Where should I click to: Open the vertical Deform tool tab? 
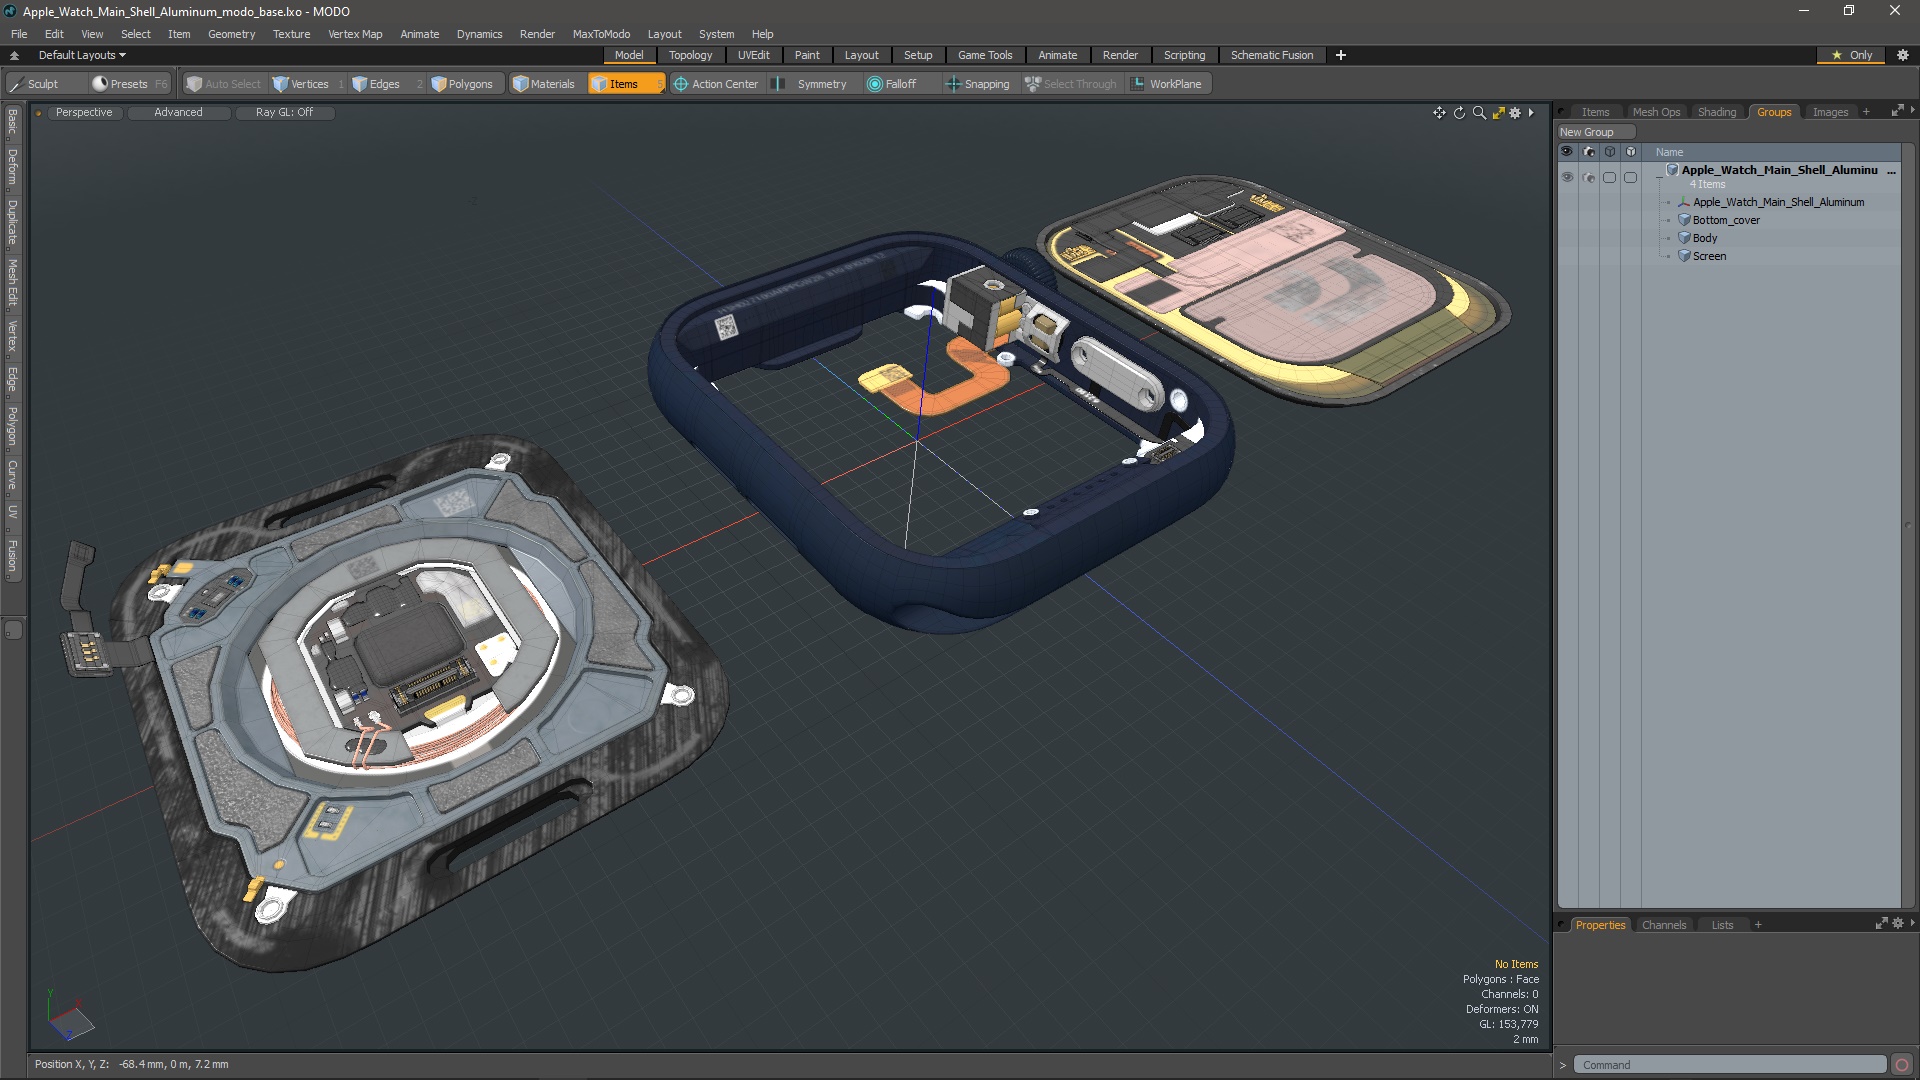[12, 167]
